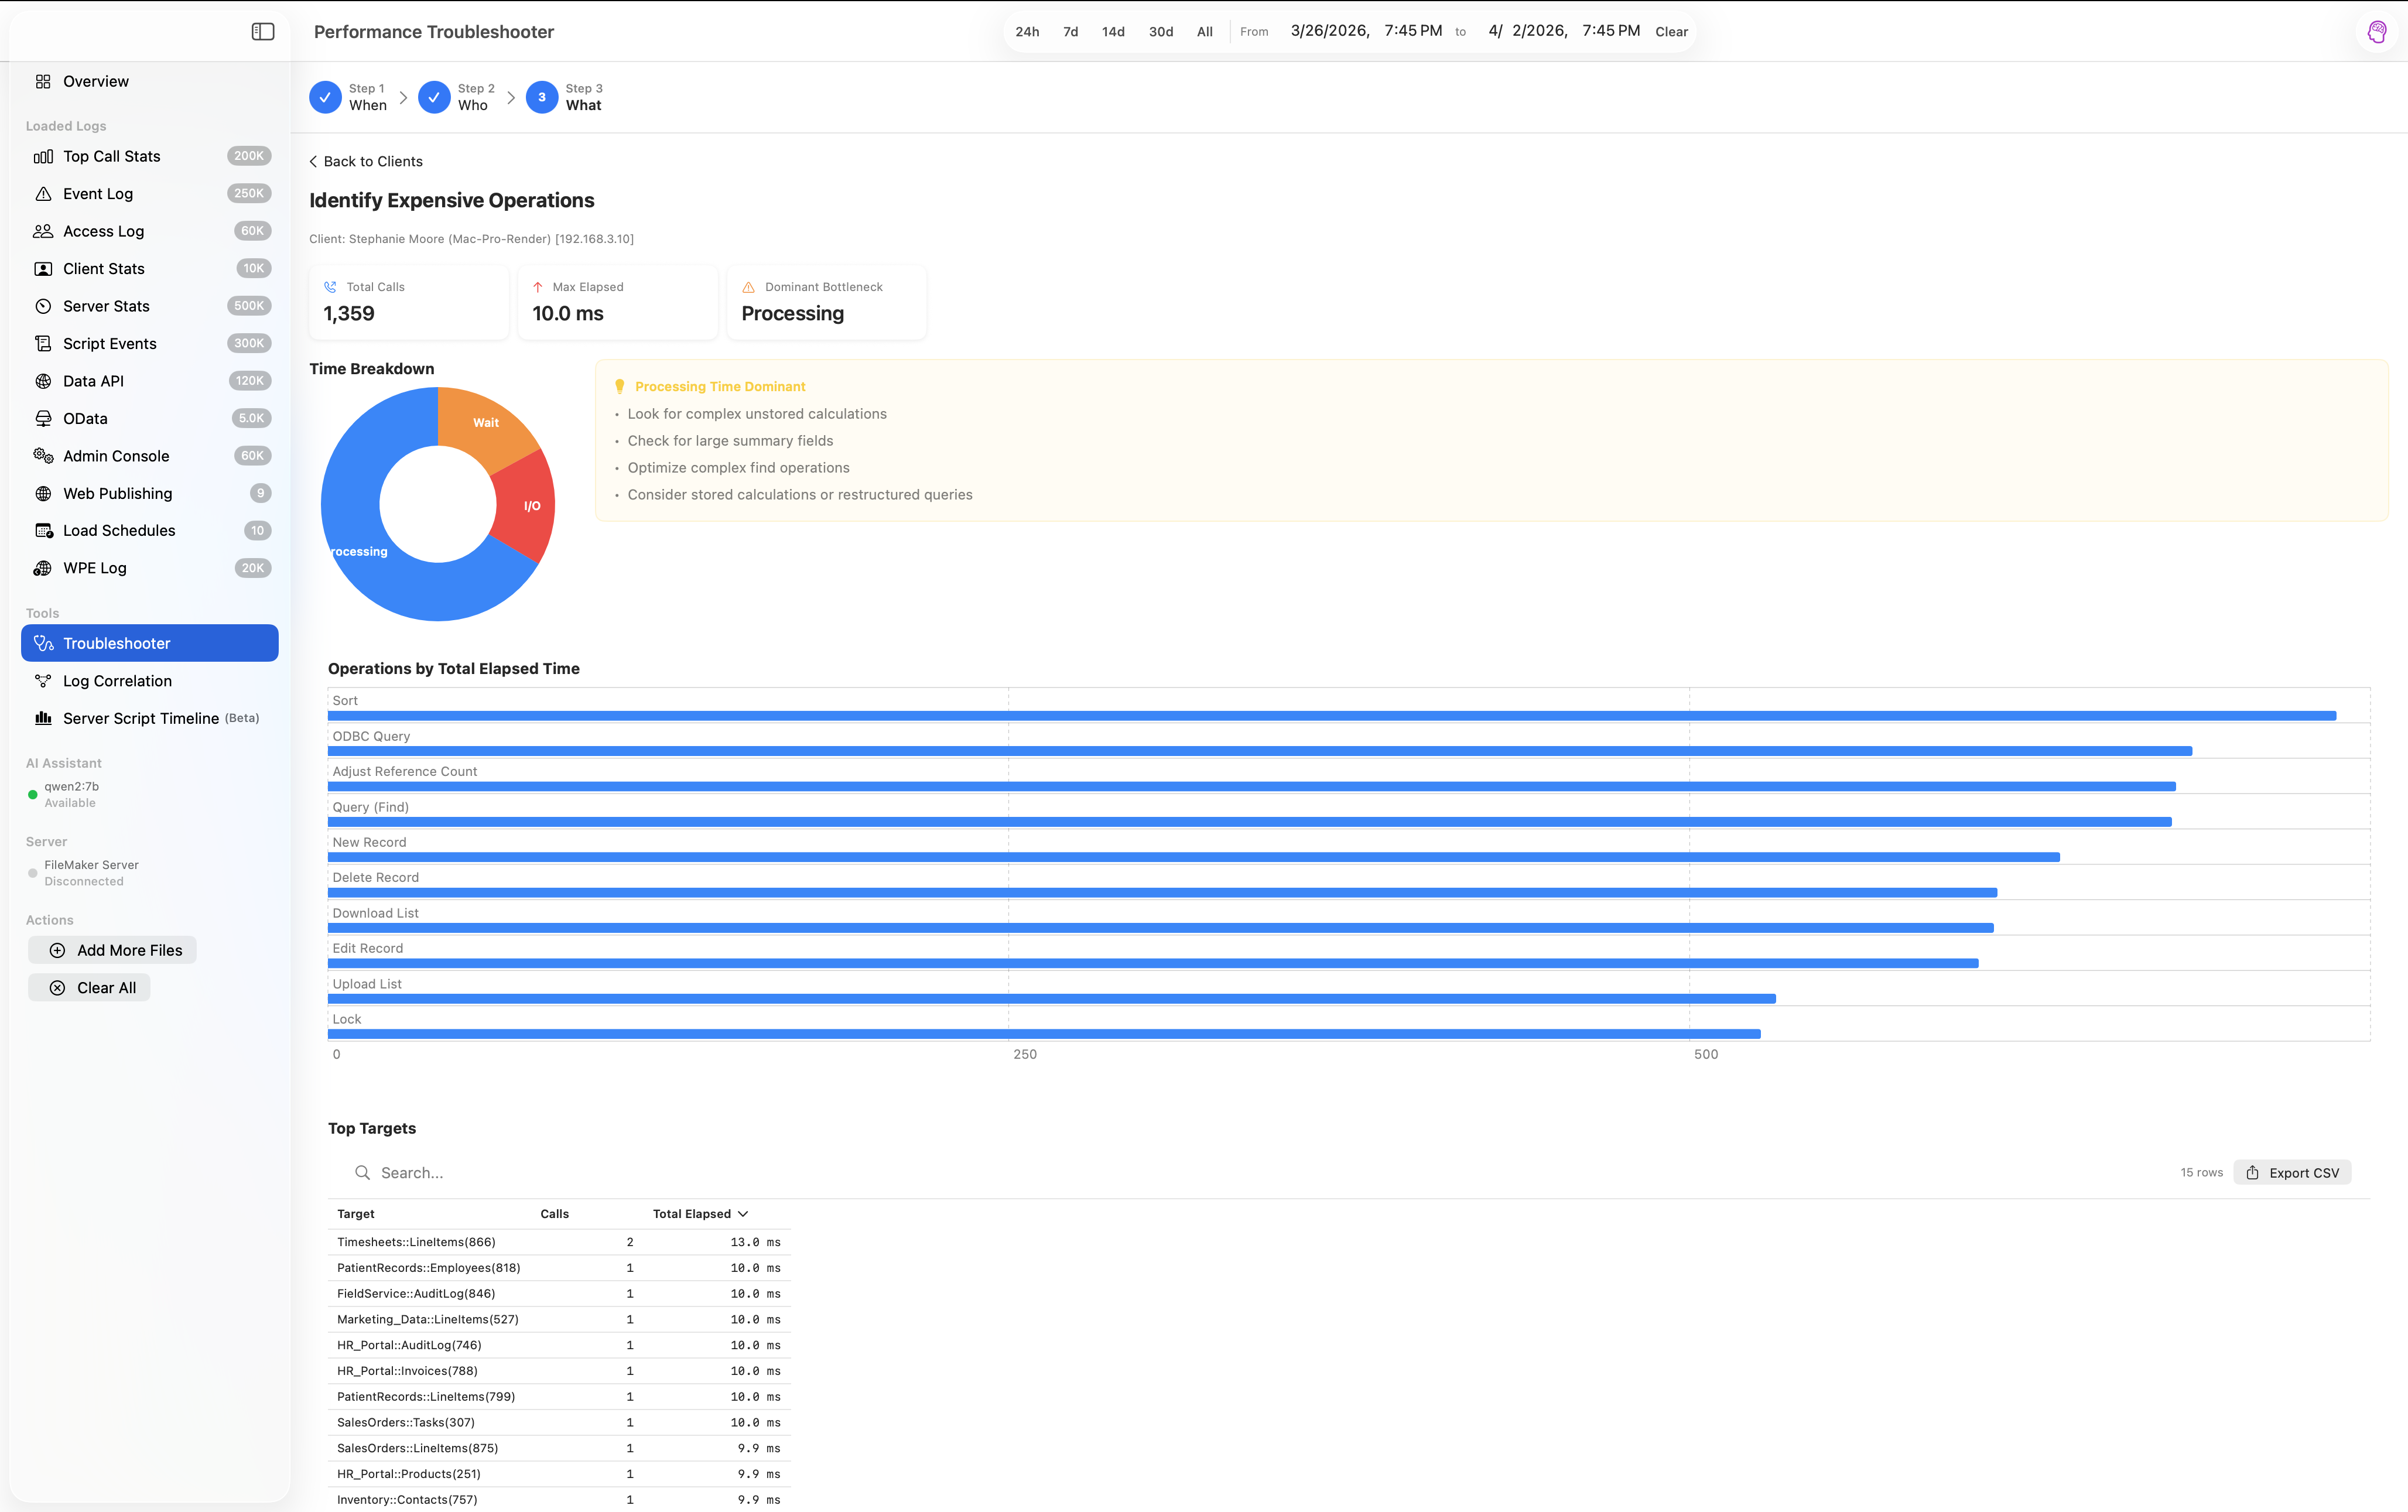The image size is (2408, 1512).
Task: Go back via Back to Clients chevron
Action: click(314, 161)
